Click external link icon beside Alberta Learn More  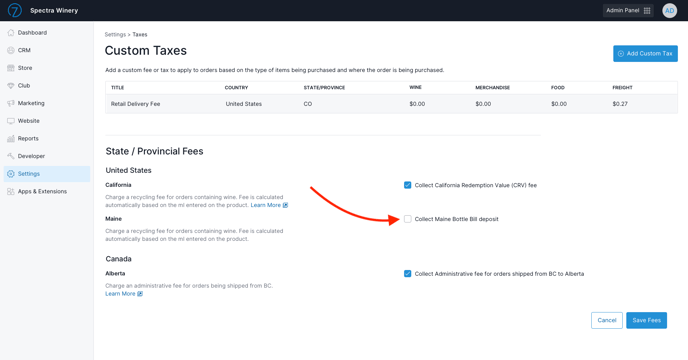[x=140, y=294]
